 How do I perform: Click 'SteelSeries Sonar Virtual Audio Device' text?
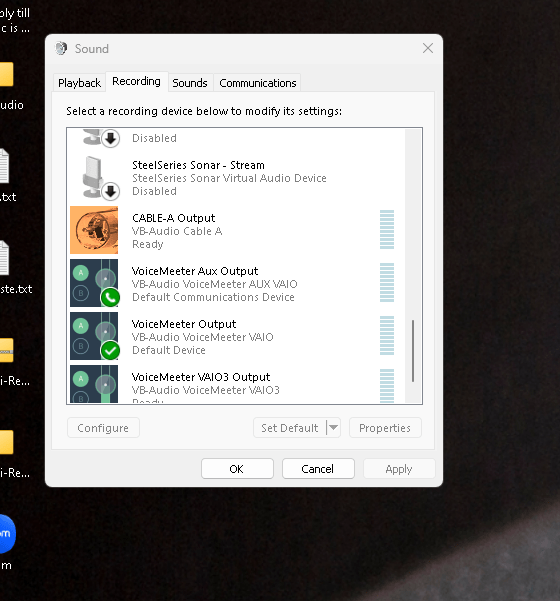point(229,178)
